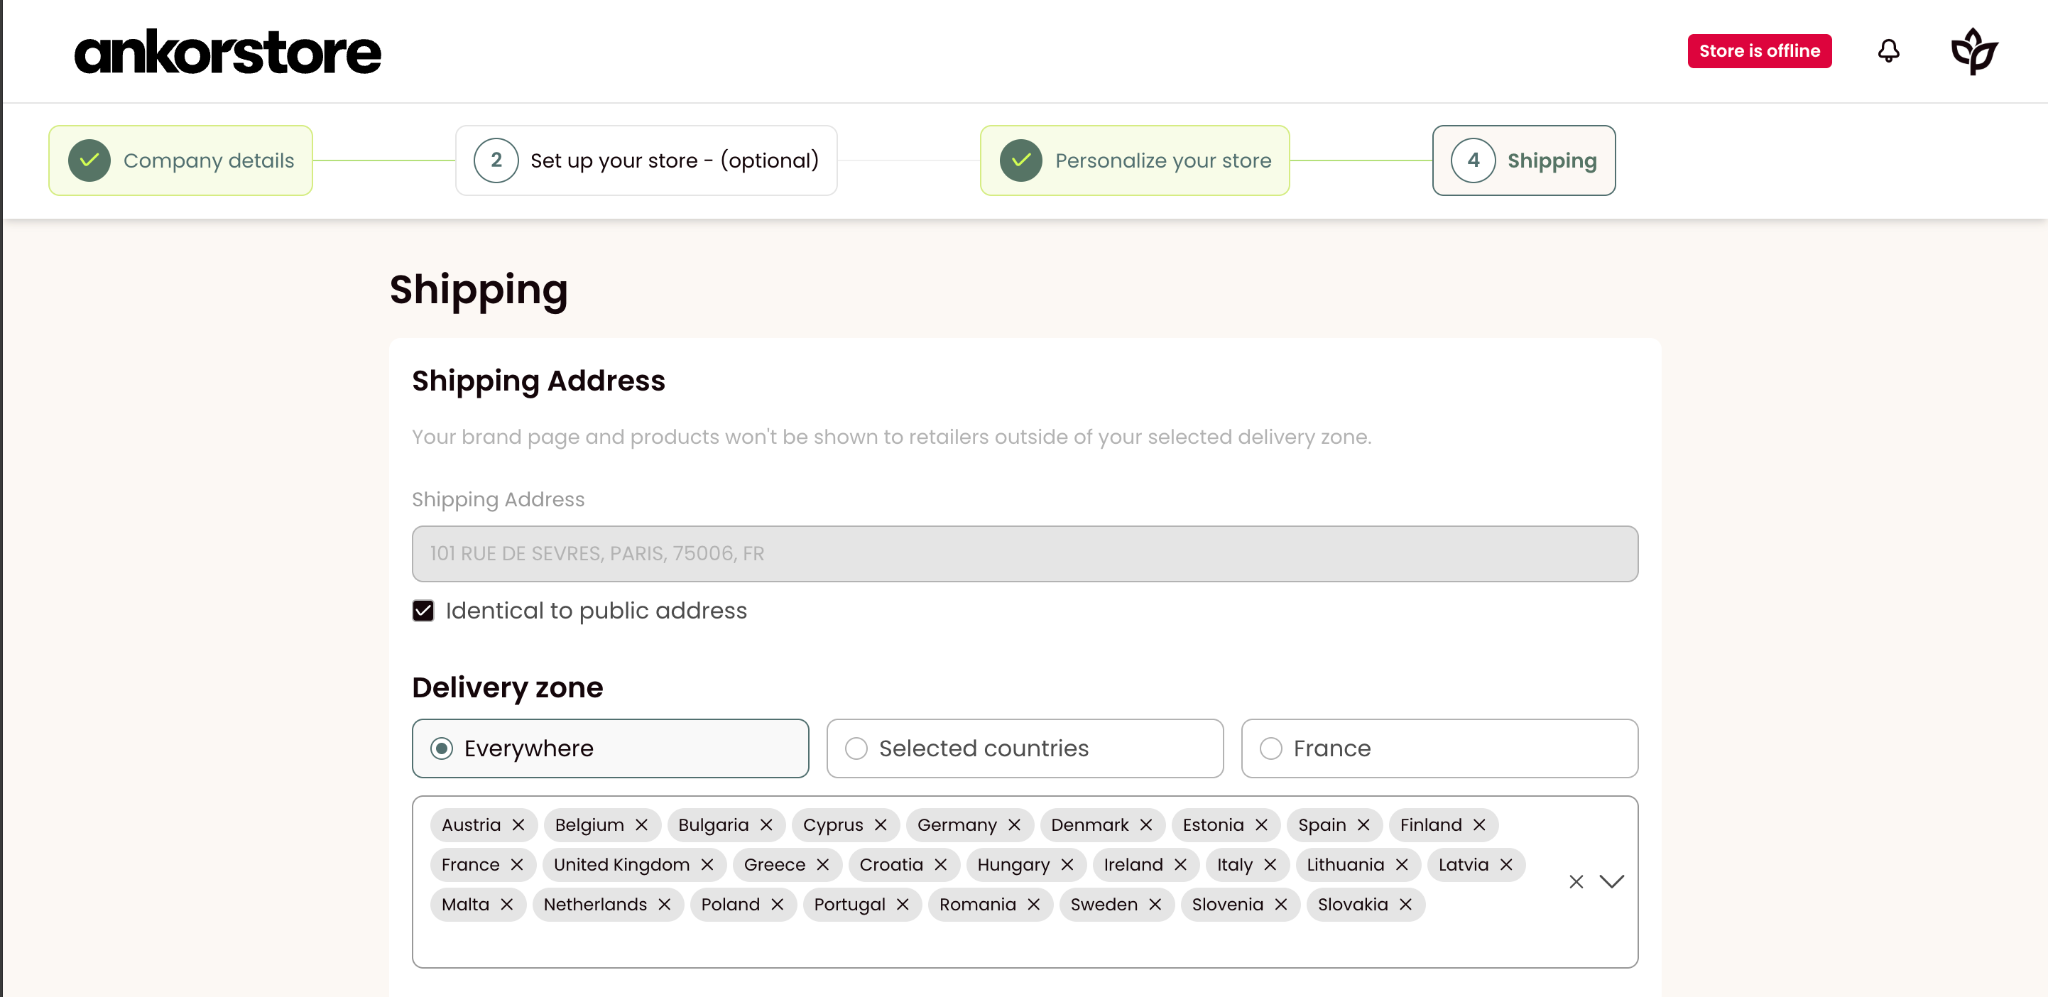The height and width of the screenshot is (997, 2048).
Task: Remove Poland tag
Action: [x=777, y=905]
